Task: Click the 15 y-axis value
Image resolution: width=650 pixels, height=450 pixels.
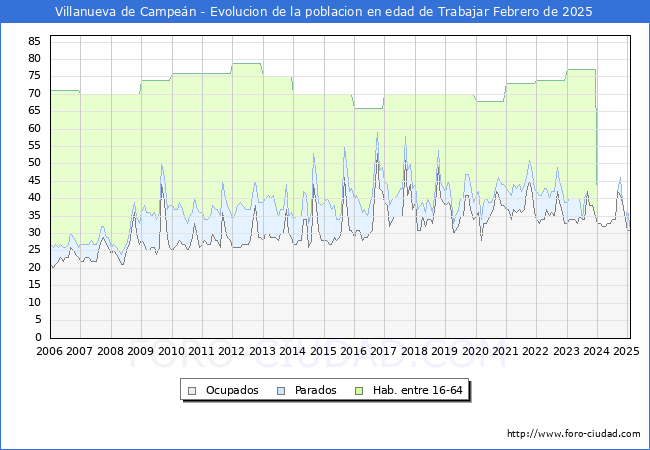Action: pos(34,285)
